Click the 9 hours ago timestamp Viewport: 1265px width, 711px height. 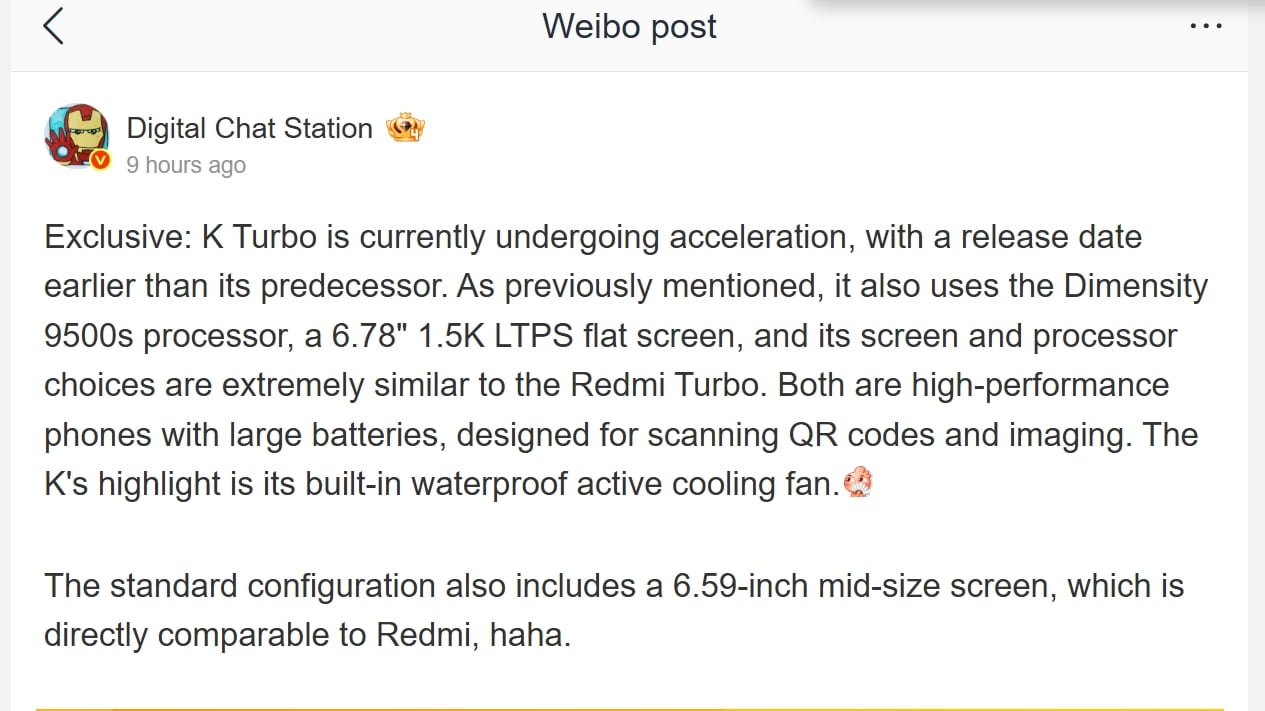186,165
